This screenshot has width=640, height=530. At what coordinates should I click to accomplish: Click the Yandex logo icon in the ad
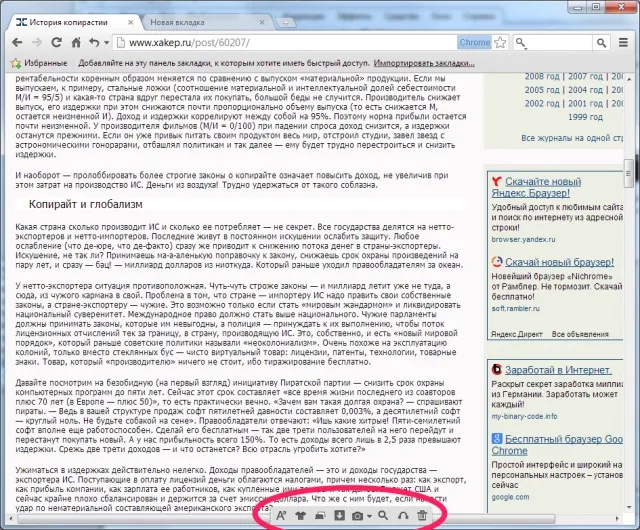tap(496, 181)
